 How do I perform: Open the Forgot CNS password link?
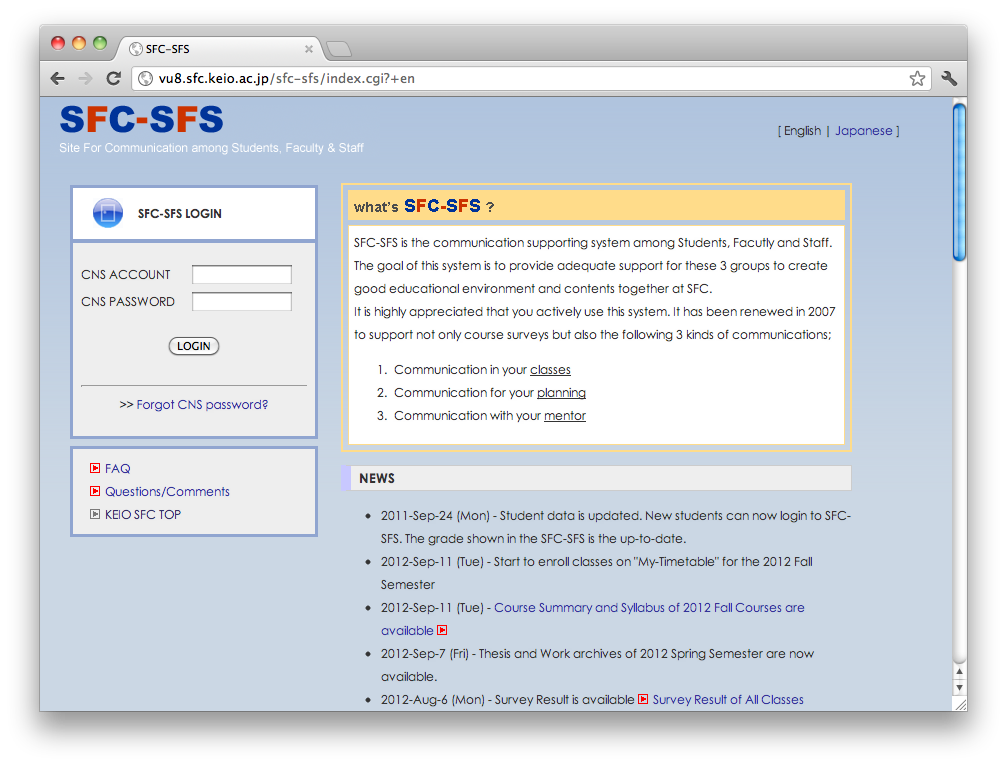(202, 405)
